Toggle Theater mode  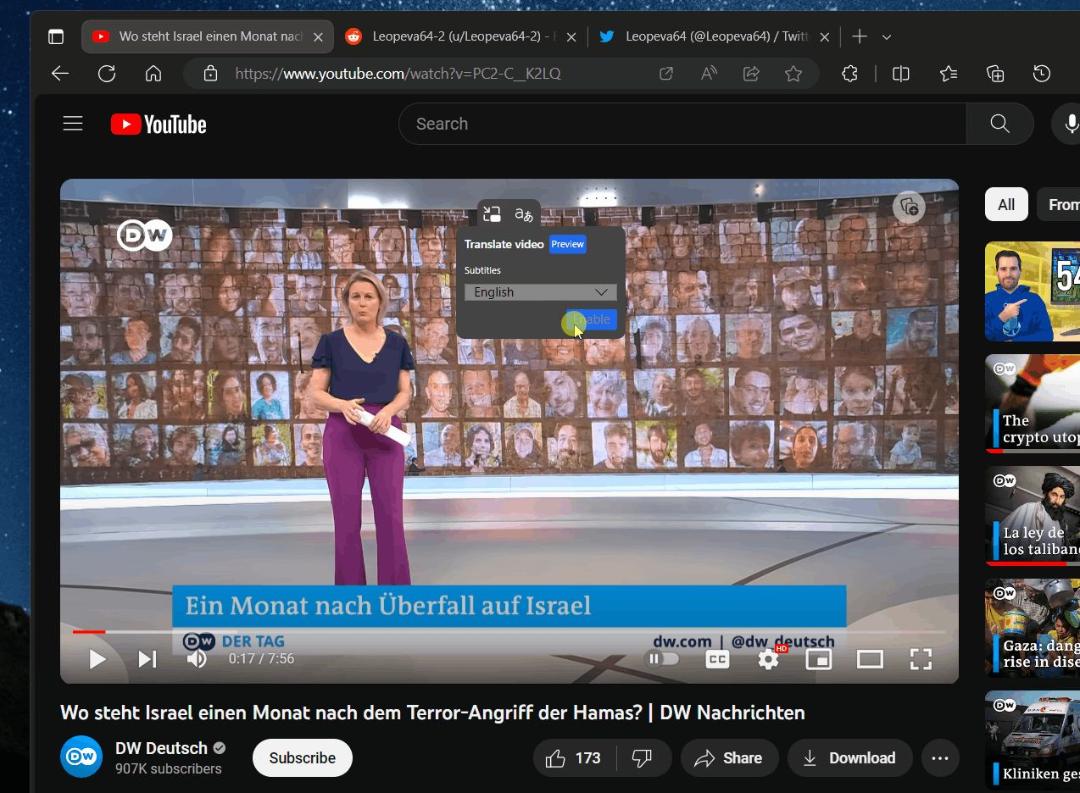(x=870, y=659)
